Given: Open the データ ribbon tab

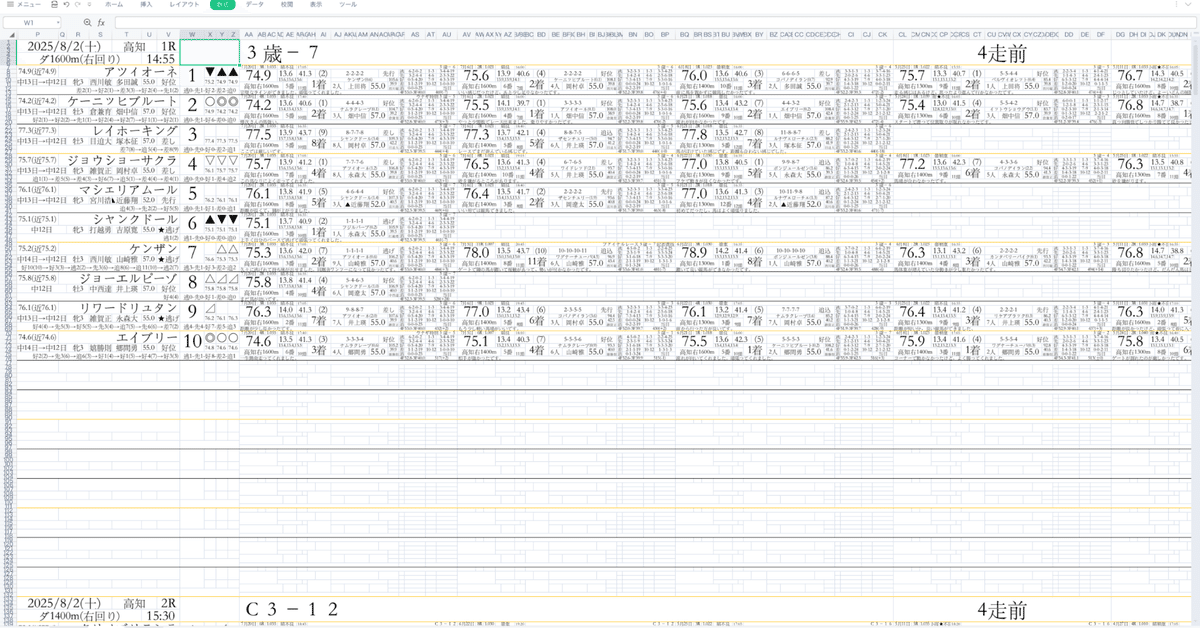Looking at the screenshot, I should click(x=255, y=5).
